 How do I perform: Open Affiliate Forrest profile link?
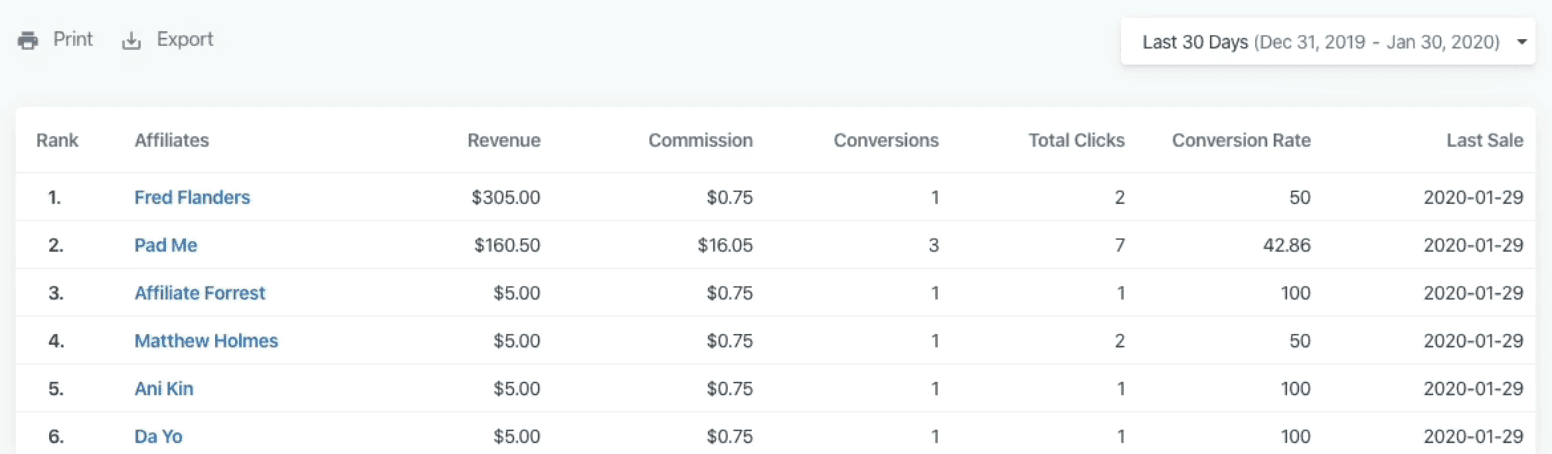200,293
